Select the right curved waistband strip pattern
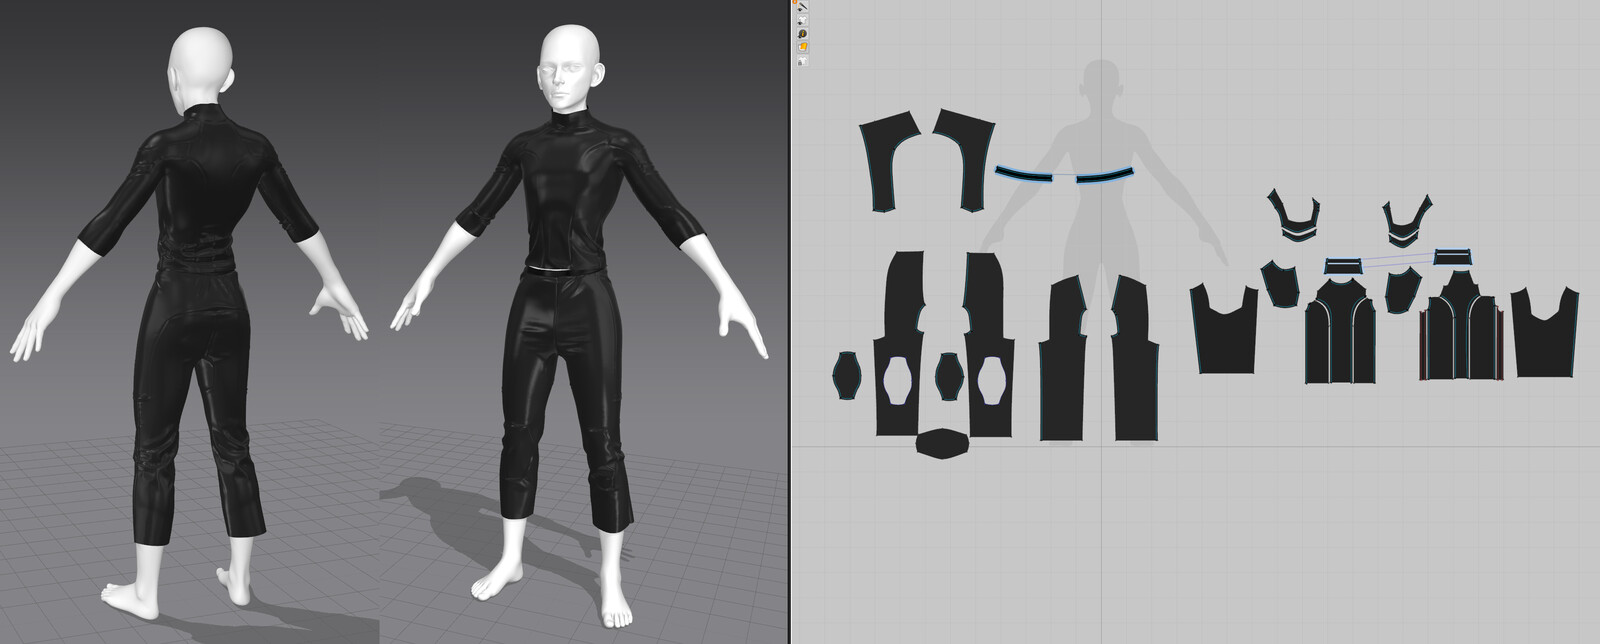Viewport: 1600px width, 644px height. (1104, 175)
